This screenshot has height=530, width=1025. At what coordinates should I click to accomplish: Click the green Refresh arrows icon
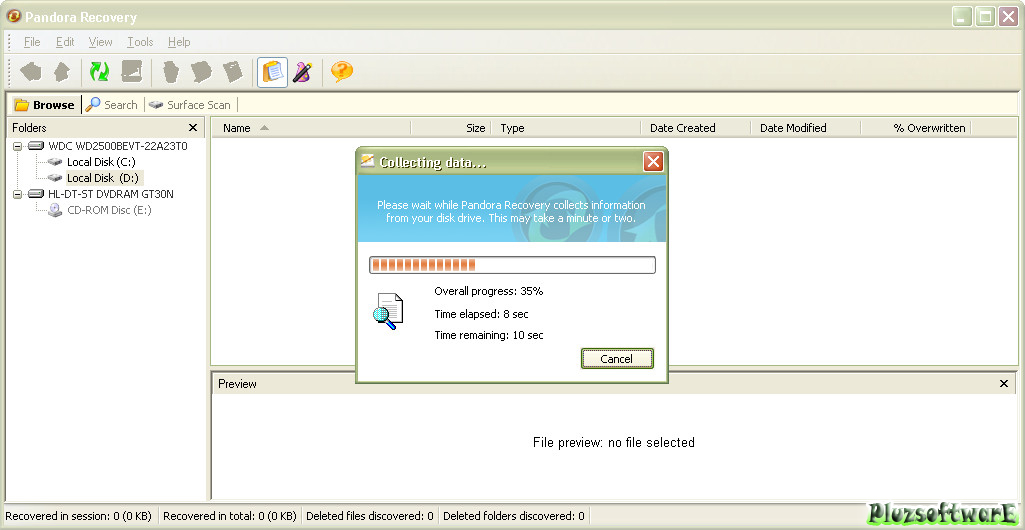click(99, 71)
